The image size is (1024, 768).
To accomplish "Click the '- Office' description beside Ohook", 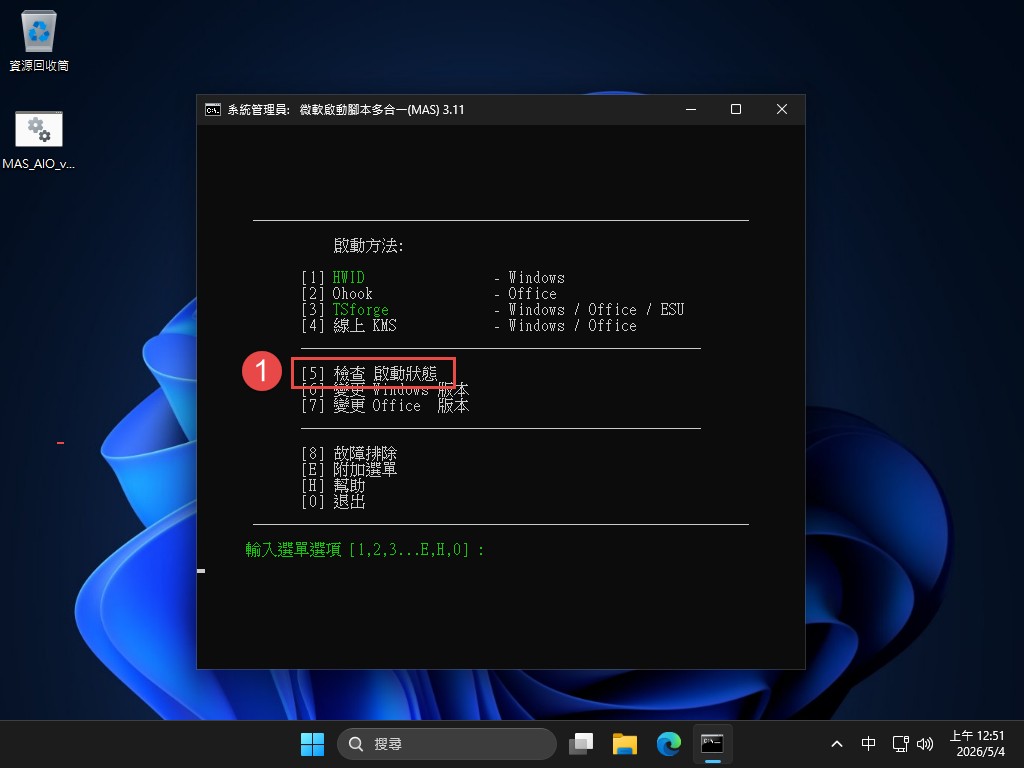I will point(526,294).
